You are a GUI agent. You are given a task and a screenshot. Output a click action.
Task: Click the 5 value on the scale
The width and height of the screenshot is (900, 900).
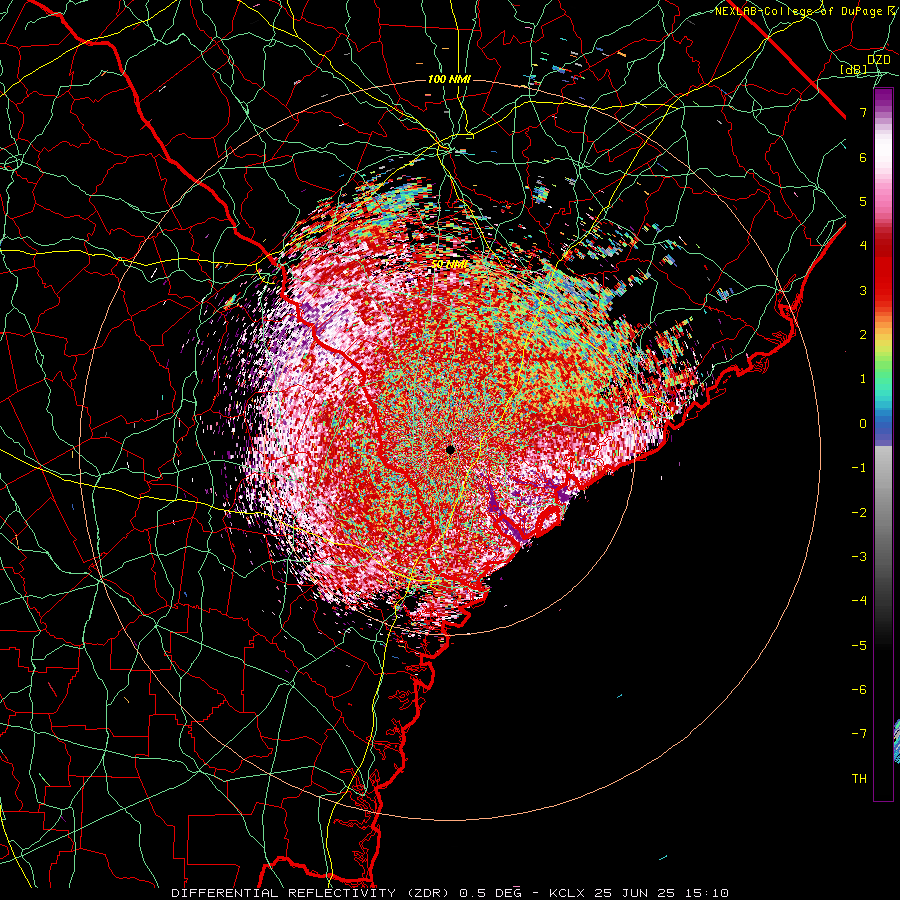863,201
